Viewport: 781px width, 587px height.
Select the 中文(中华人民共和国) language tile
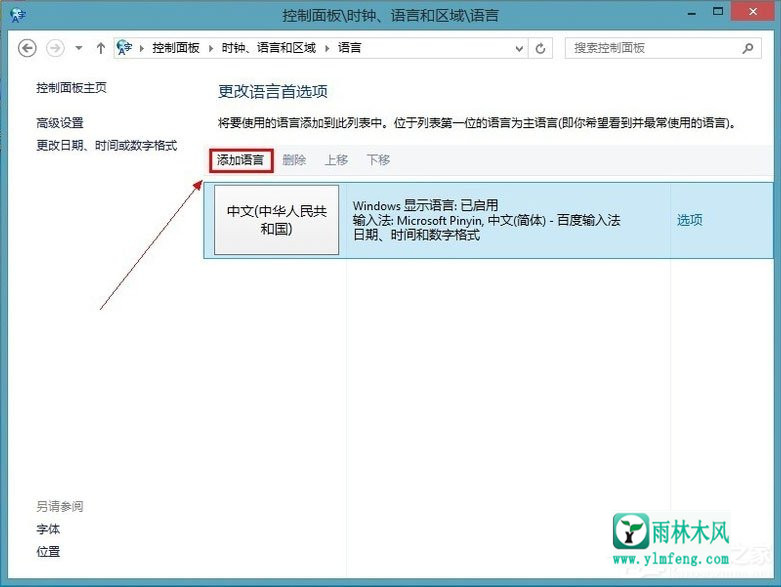(x=276, y=220)
